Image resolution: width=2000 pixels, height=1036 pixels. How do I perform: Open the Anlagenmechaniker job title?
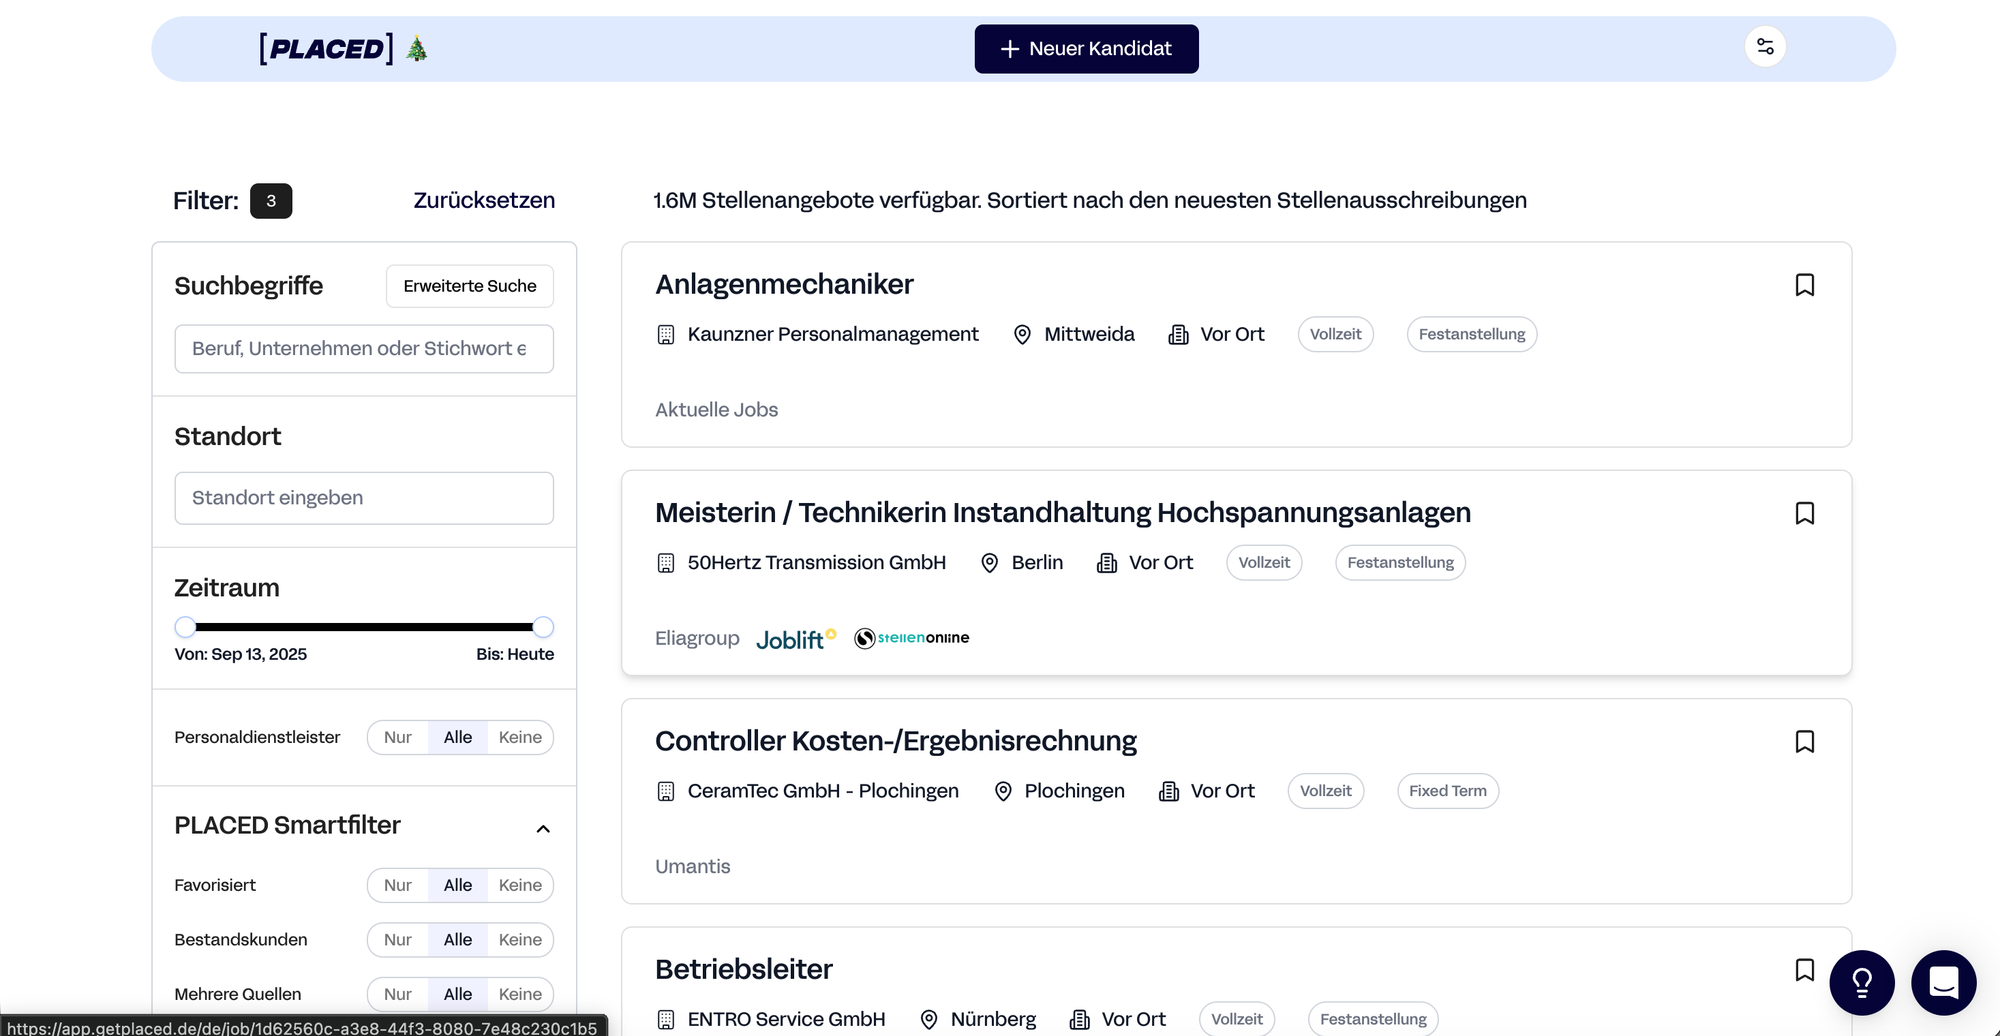tap(784, 284)
